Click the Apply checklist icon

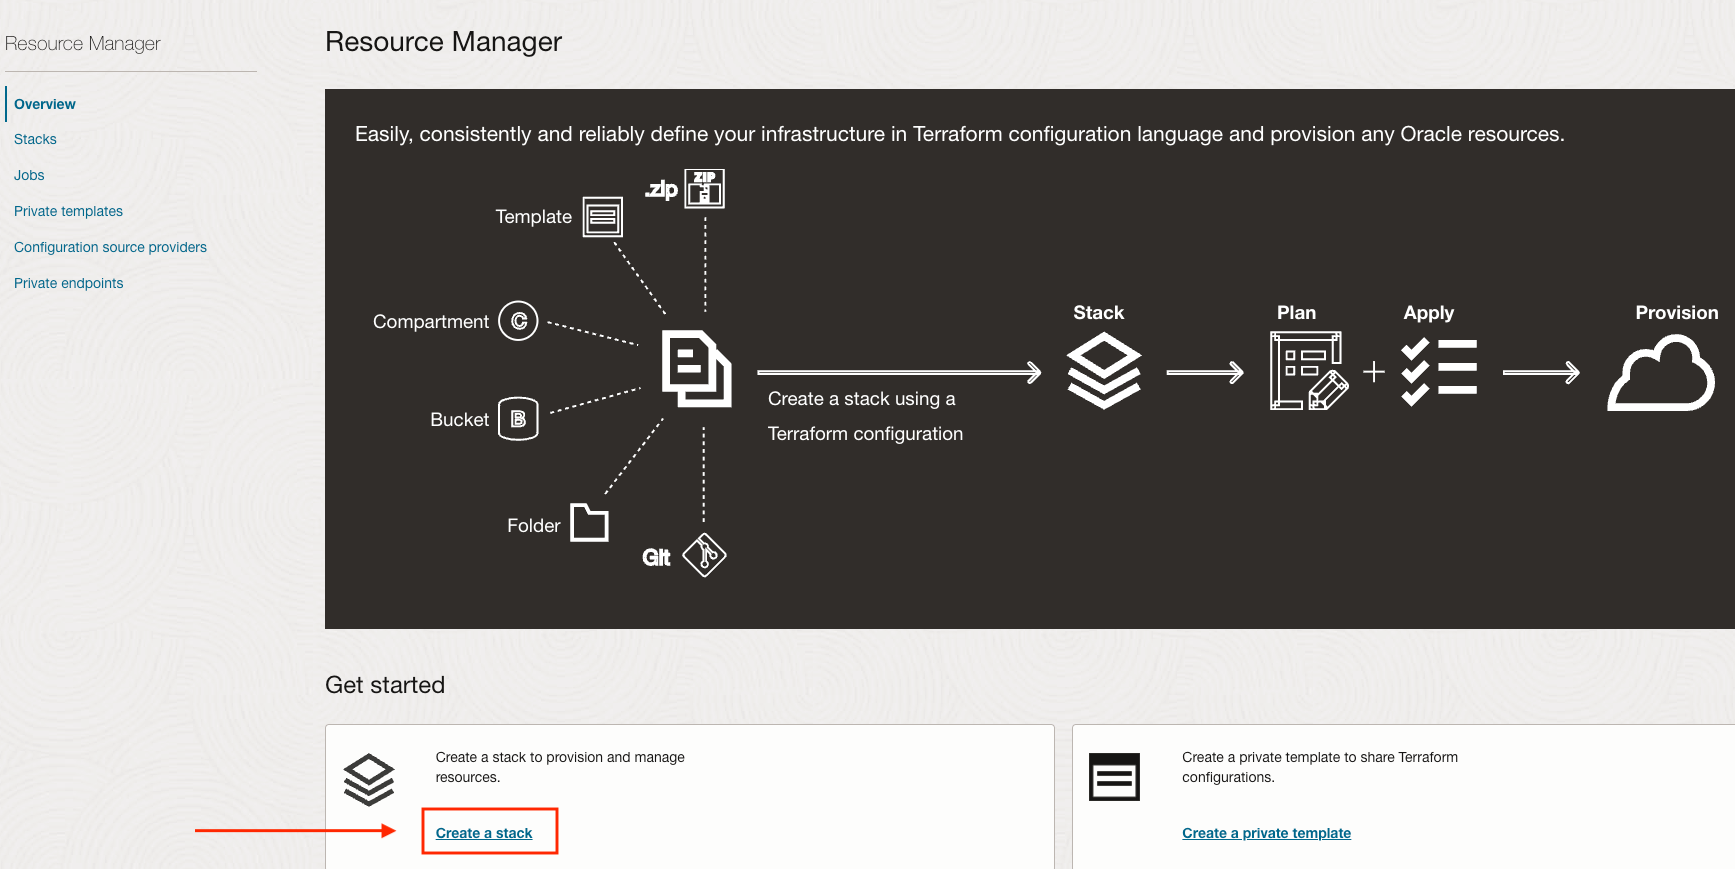pos(1439,372)
